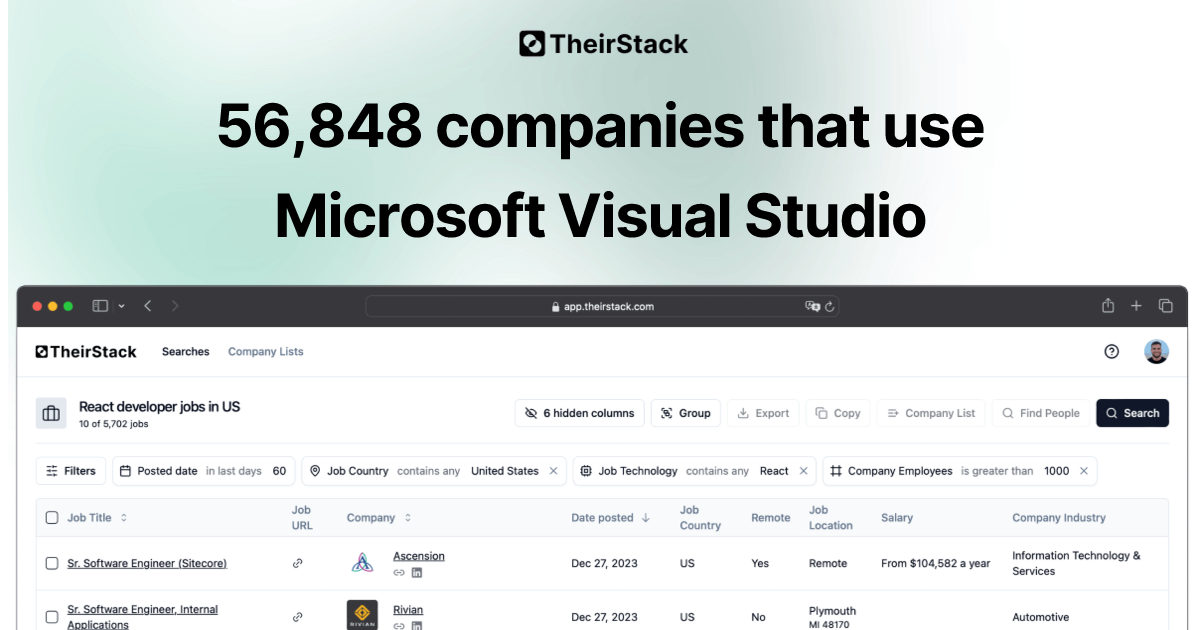
Task: Go forward with Safari forward arrow
Action: (x=175, y=306)
